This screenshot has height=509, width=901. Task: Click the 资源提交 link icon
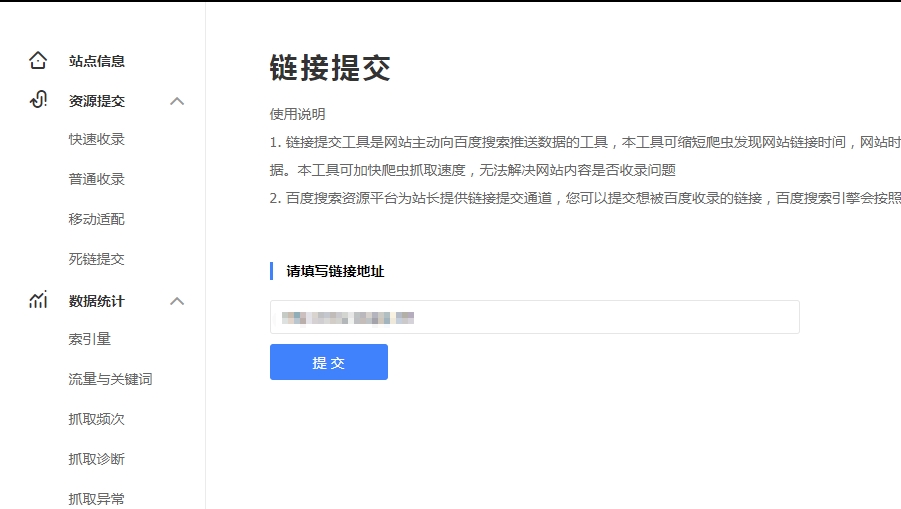tap(38, 100)
